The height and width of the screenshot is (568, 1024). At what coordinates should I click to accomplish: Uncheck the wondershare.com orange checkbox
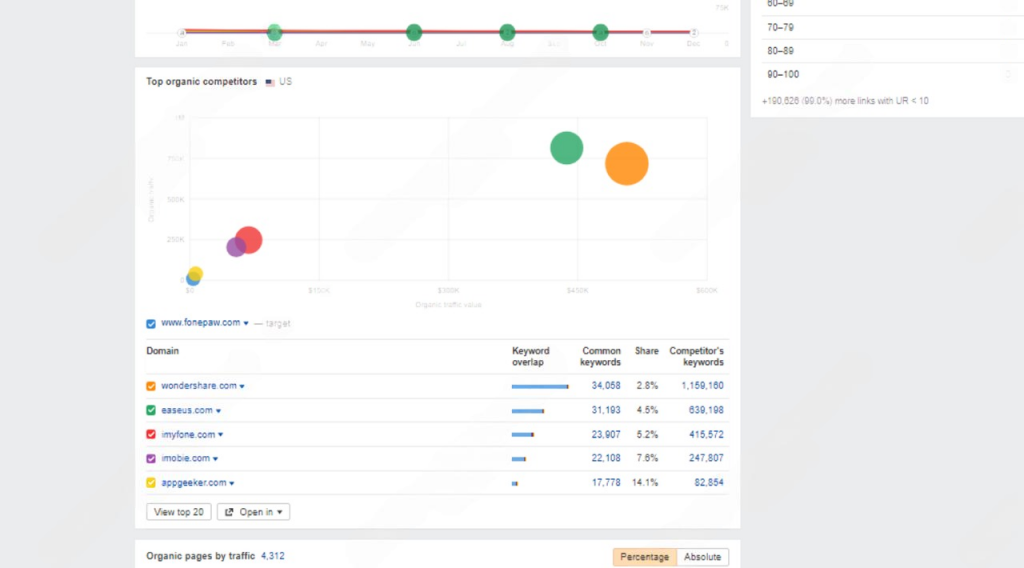coord(151,387)
